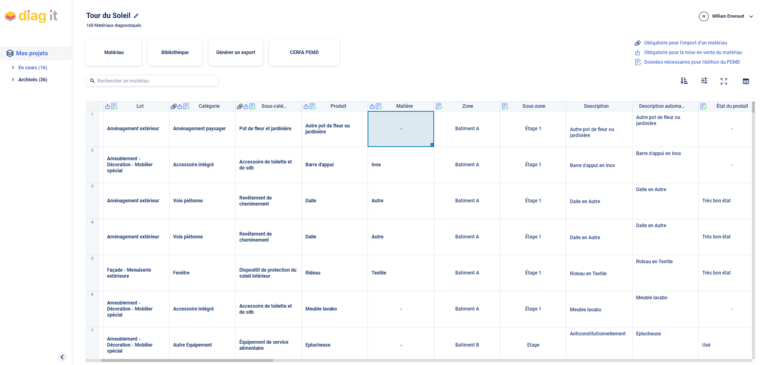Click the Anticonstitutionnellement description cell
Screen dimensions: 768x365
point(599,343)
